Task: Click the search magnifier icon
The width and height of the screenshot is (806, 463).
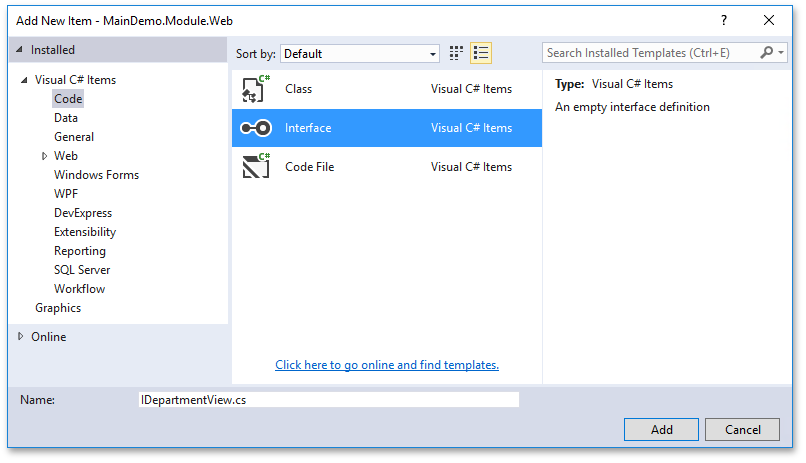Action: point(767,53)
